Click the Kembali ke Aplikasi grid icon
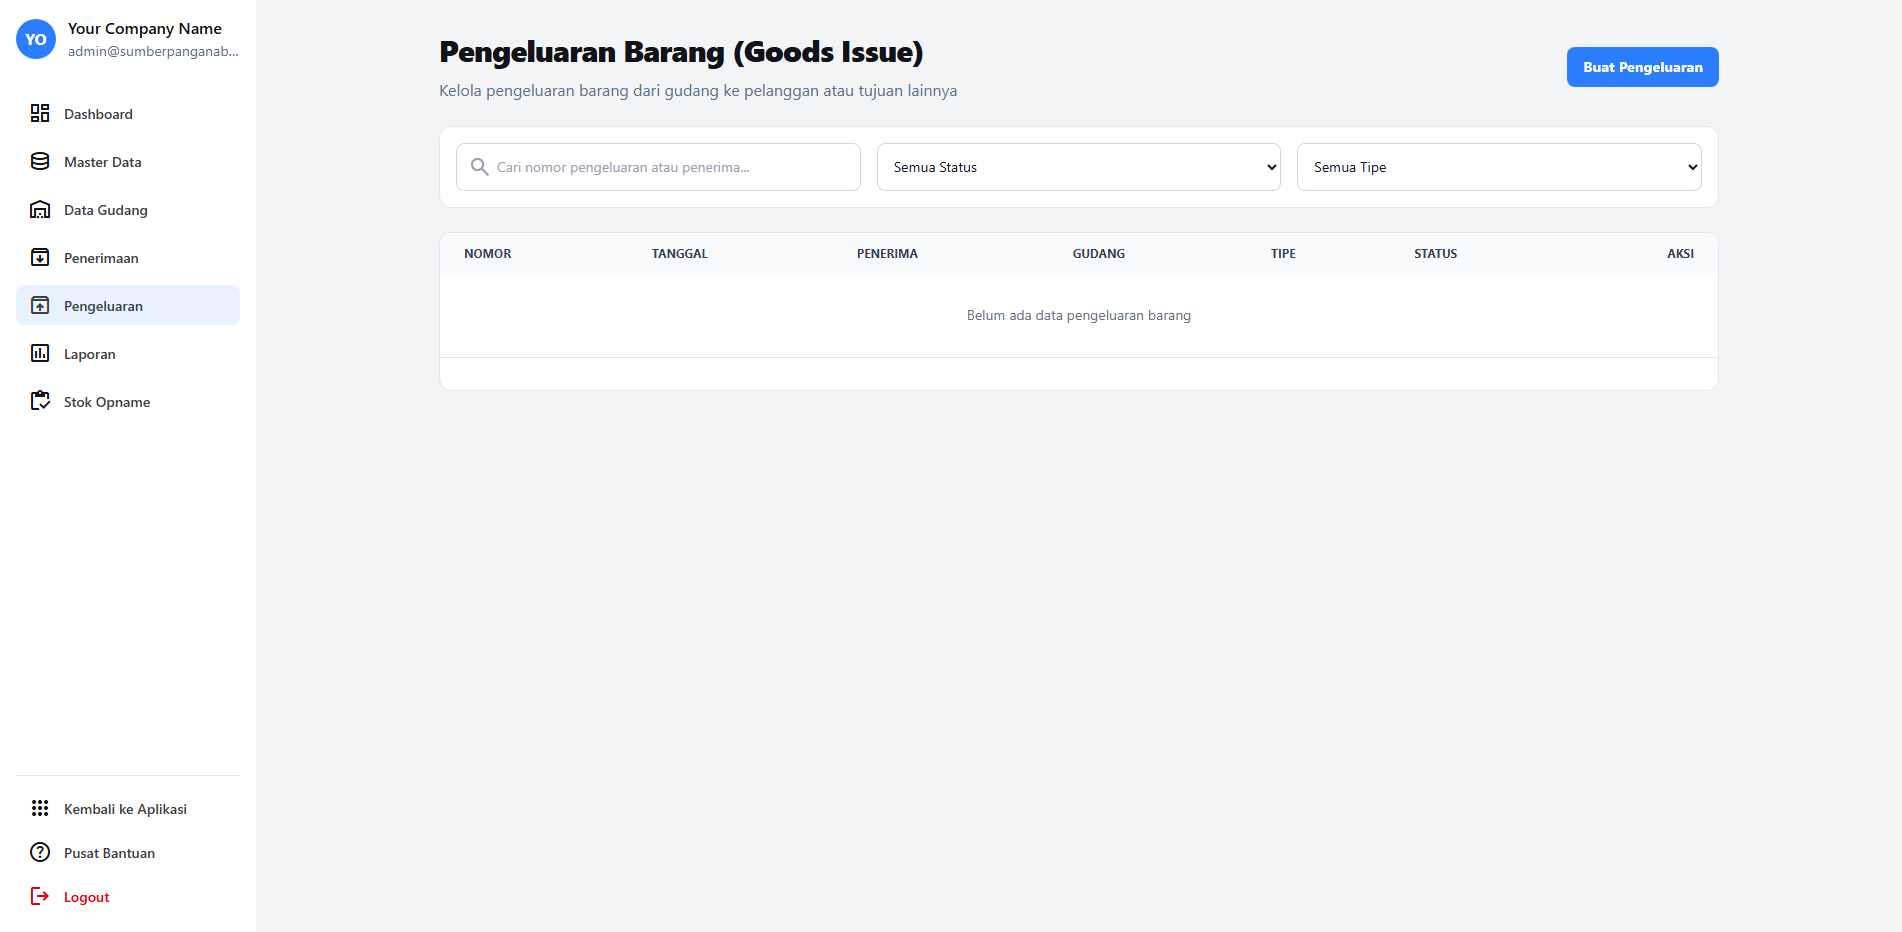1902x932 pixels. [40, 809]
